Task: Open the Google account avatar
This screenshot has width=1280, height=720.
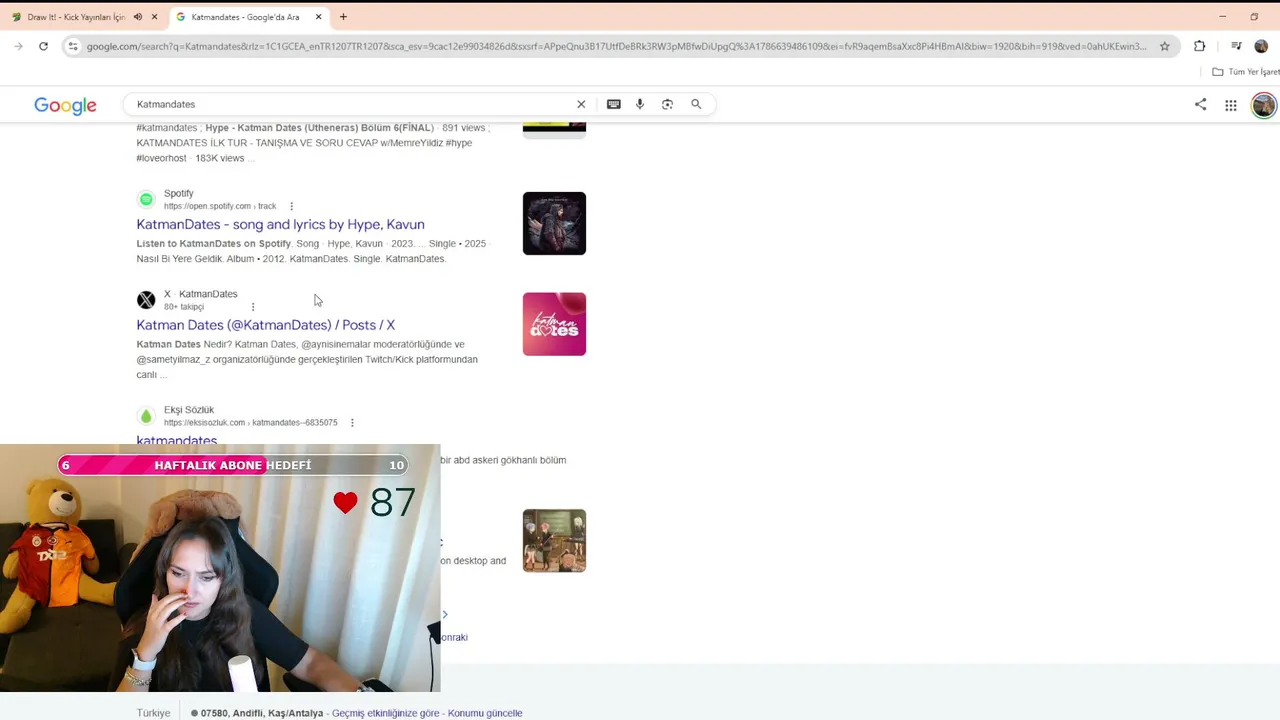Action: tap(1264, 105)
